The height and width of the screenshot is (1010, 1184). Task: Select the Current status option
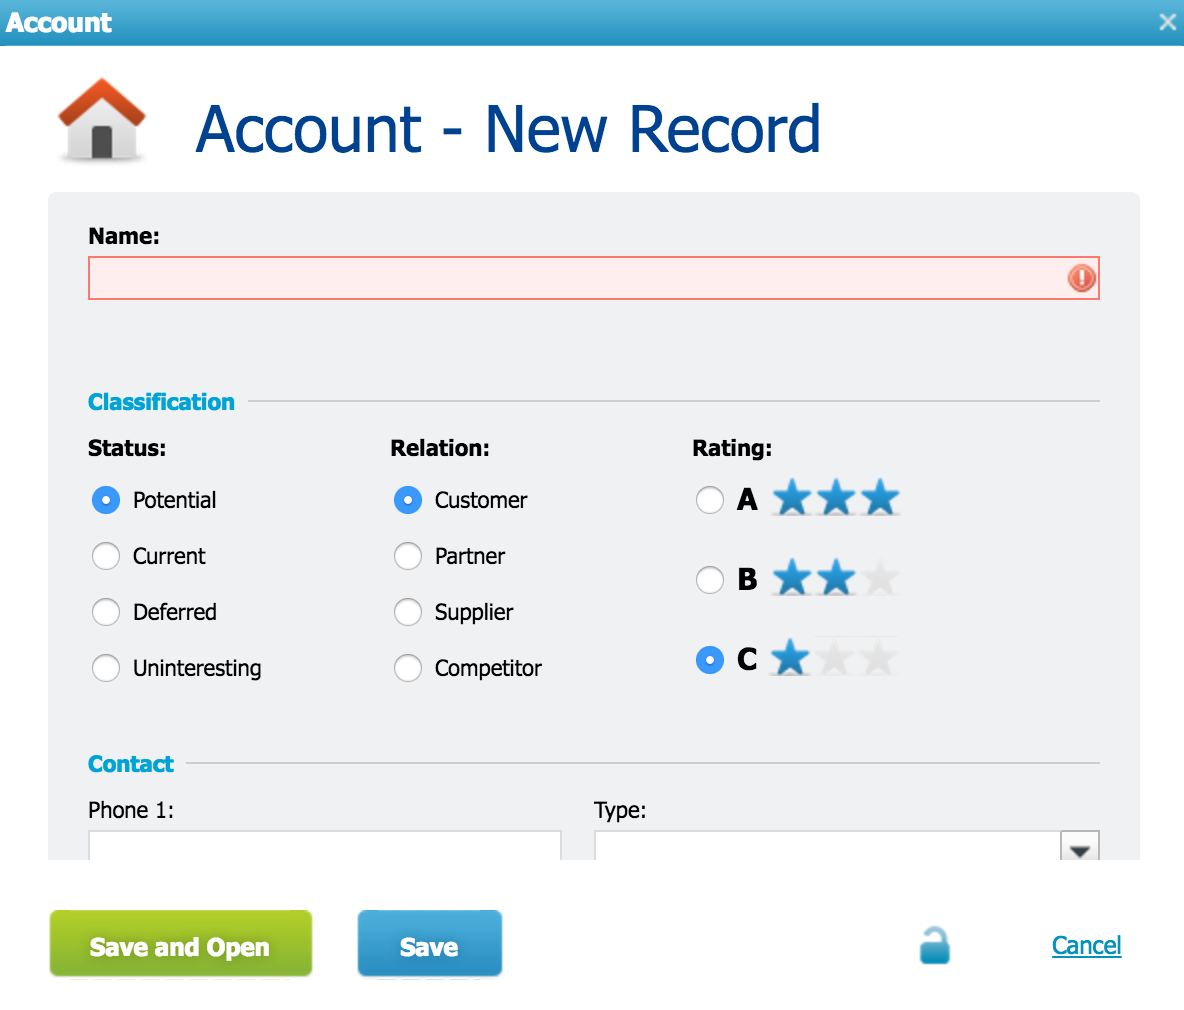click(x=106, y=556)
